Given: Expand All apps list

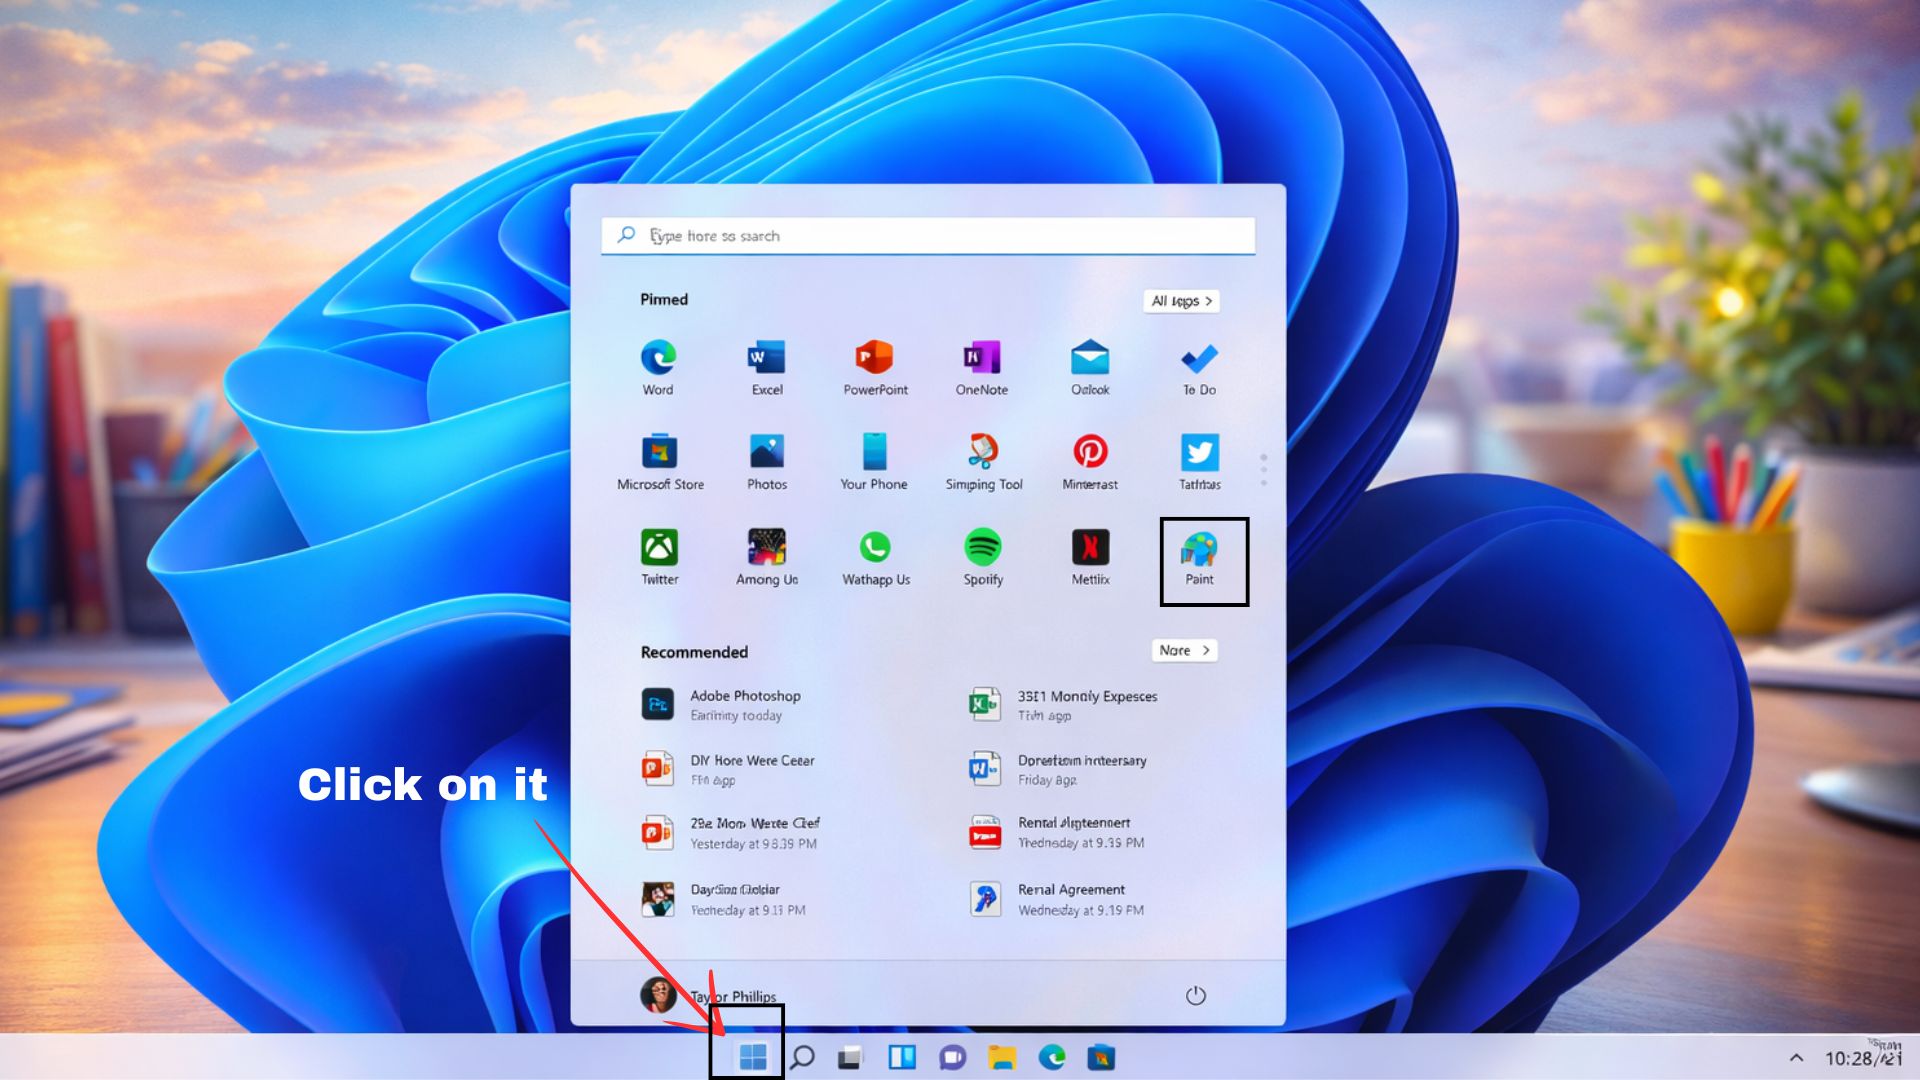Looking at the screenshot, I should [1181, 301].
